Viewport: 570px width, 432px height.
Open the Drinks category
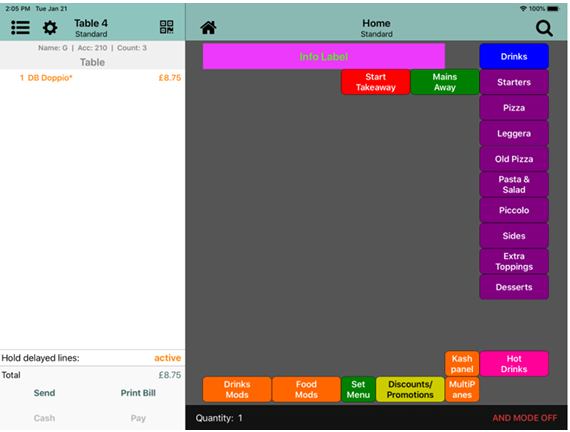514,56
